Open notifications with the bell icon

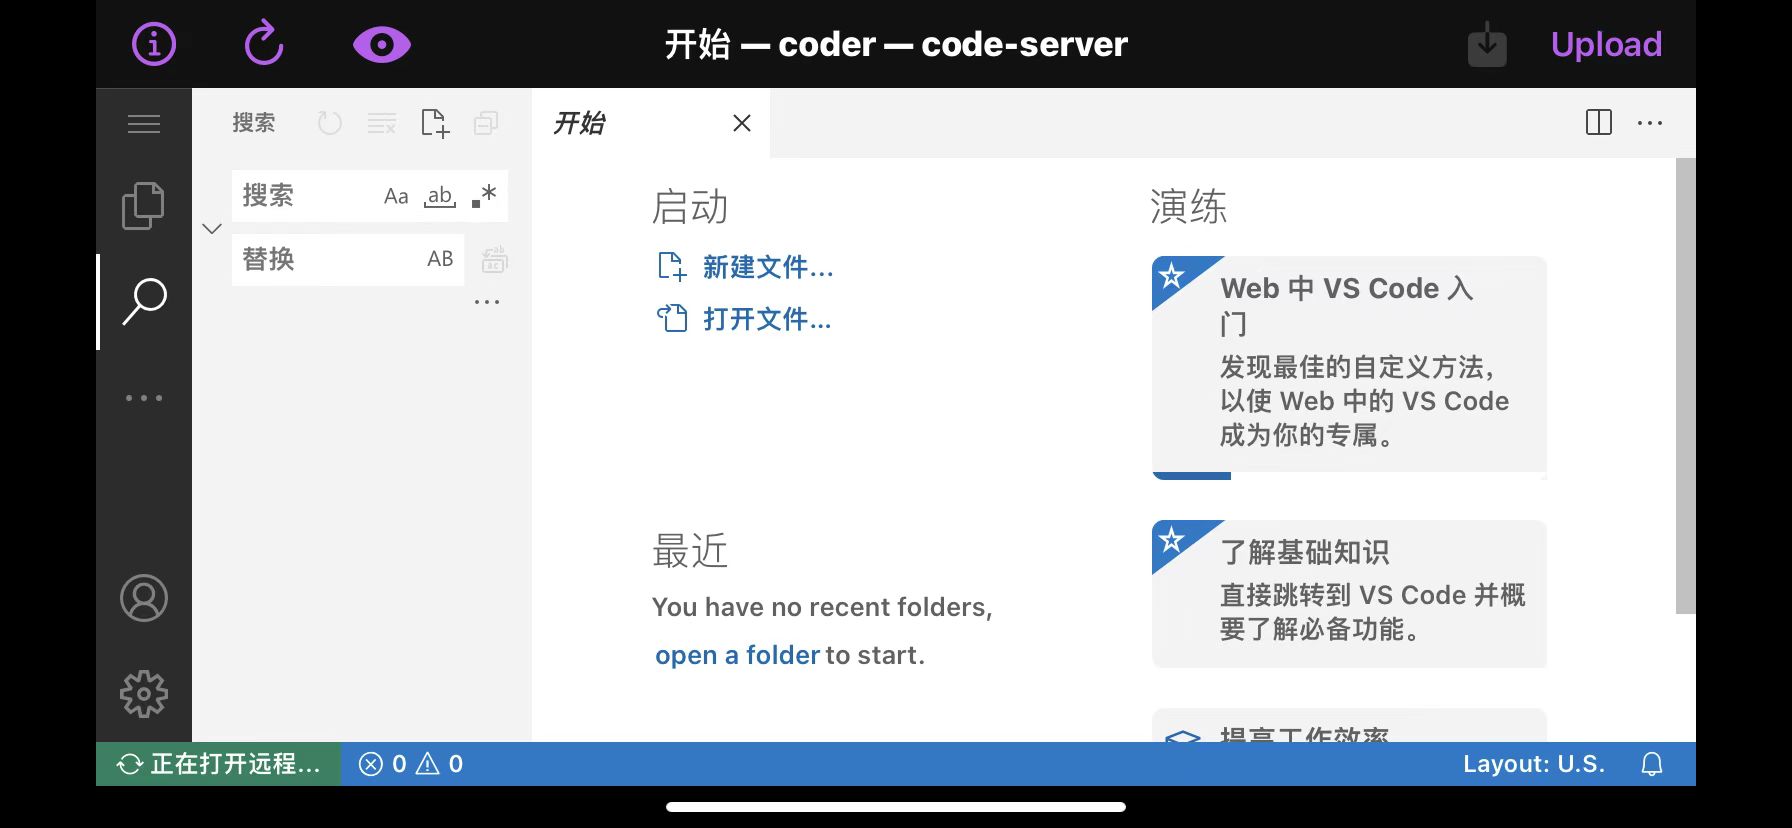pos(1652,764)
